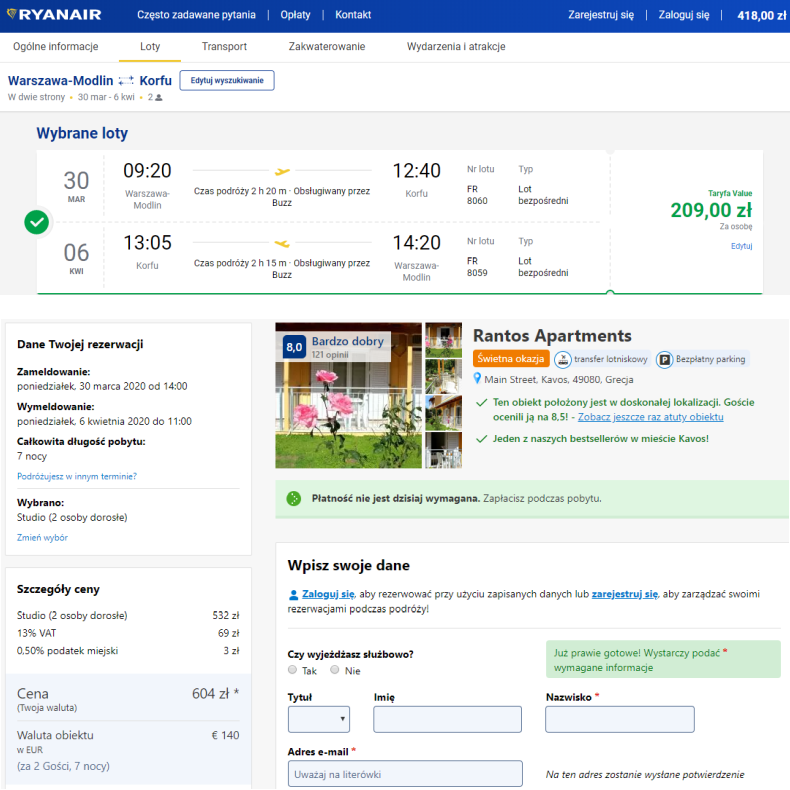790x790 pixels.
Task: Click Podróżujesz w innym terminie link
Action: point(77,476)
